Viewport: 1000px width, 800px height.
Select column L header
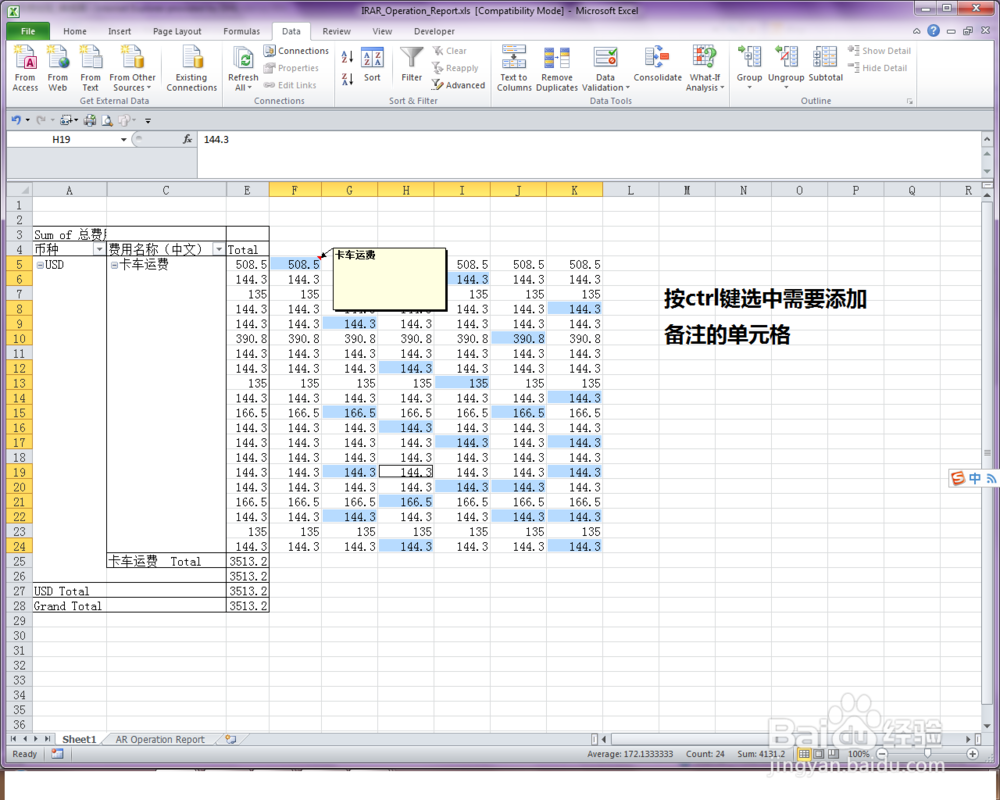630,189
